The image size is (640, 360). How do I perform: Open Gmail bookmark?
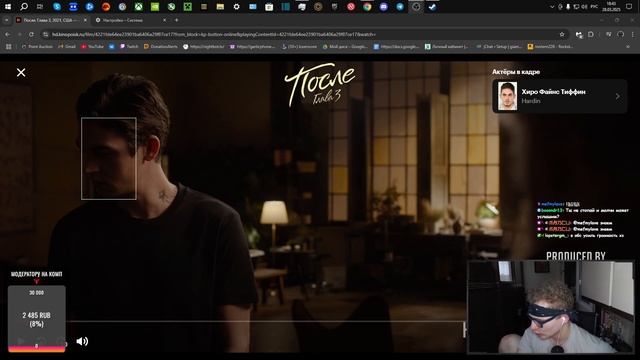tap(67, 47)
